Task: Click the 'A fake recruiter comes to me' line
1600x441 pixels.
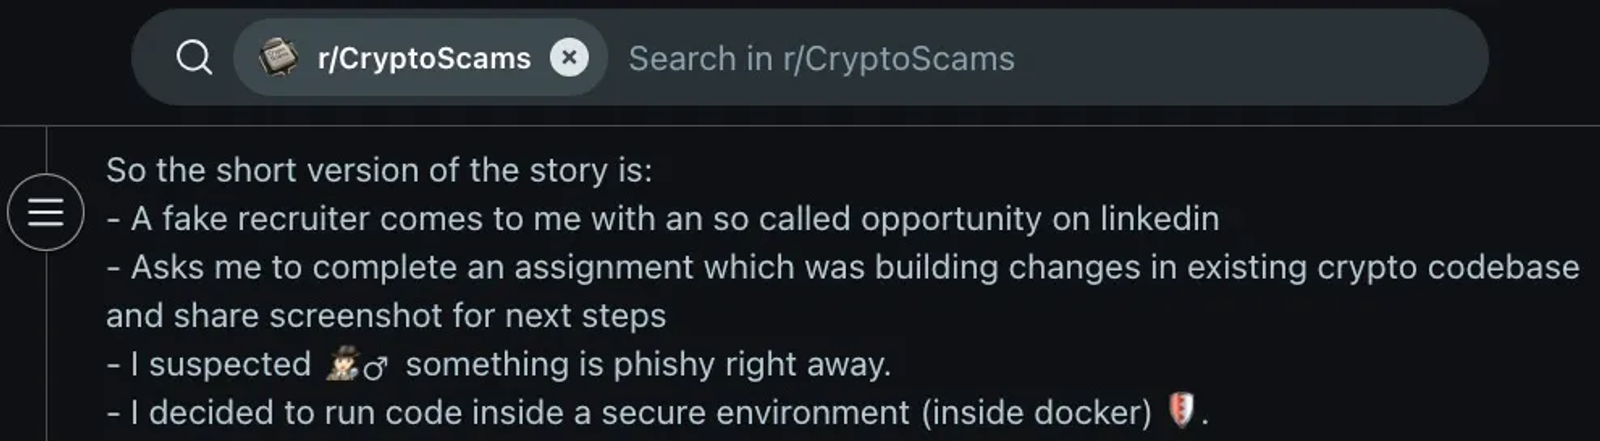Action: pos(663,219)
